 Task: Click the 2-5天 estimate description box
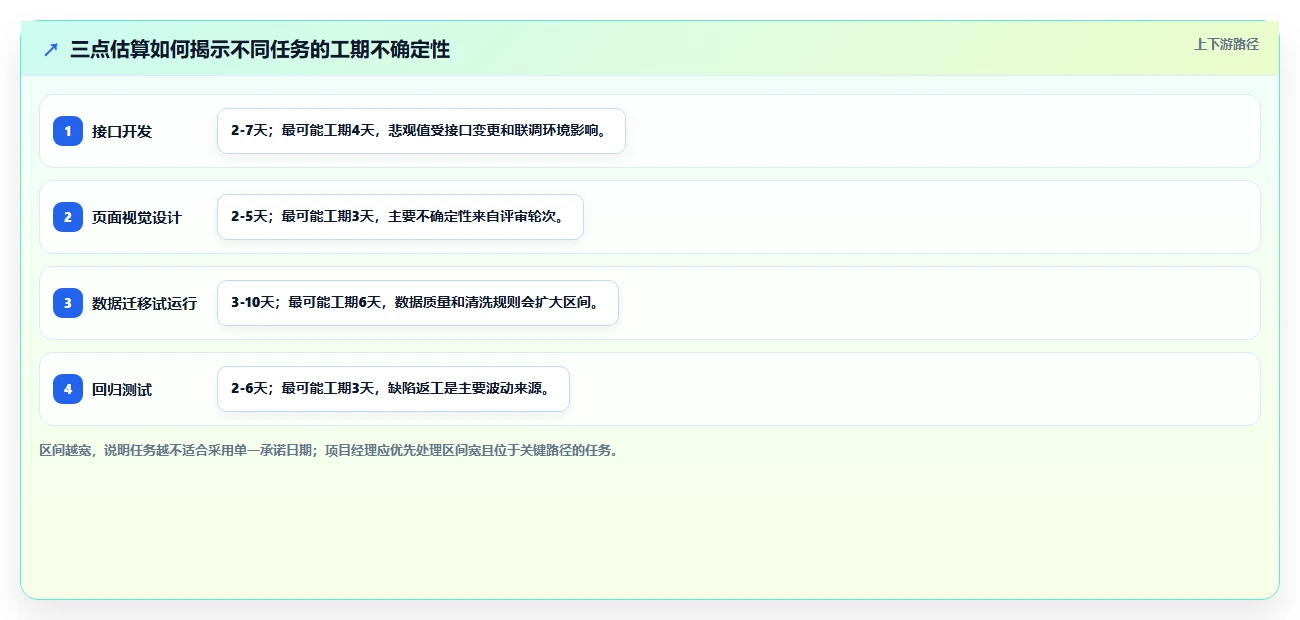400,217
